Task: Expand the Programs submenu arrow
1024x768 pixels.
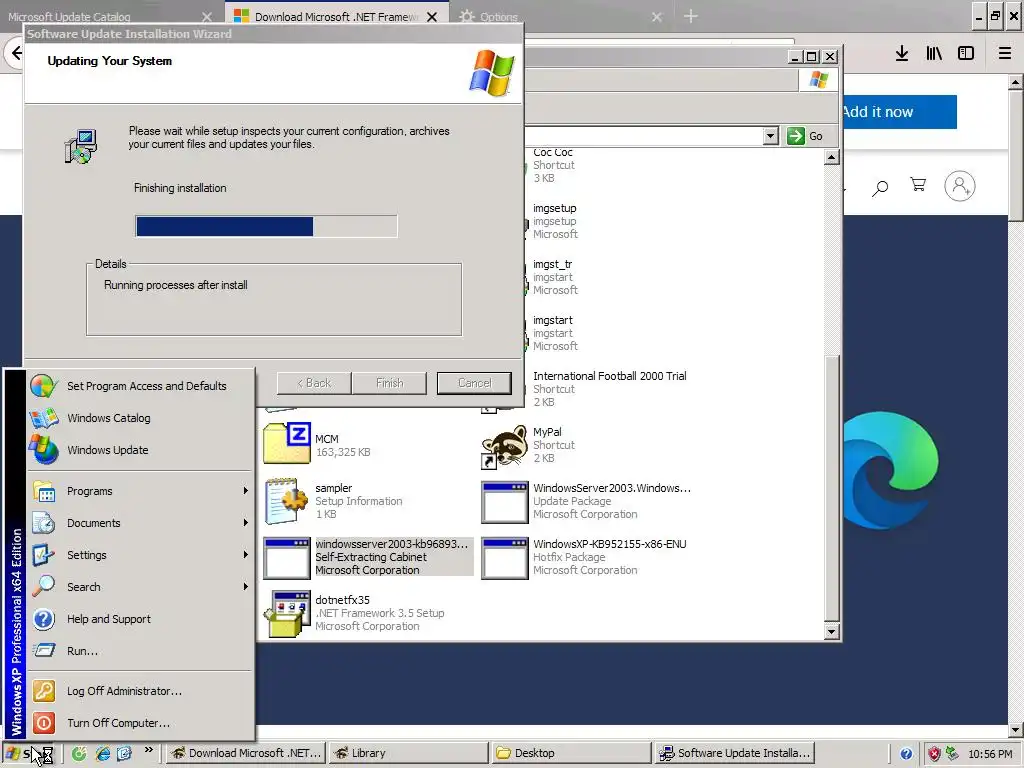Action: click(246, 490)
